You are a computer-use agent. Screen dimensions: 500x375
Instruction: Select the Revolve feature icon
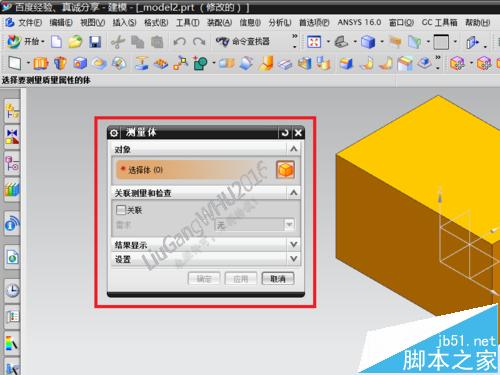60,63
